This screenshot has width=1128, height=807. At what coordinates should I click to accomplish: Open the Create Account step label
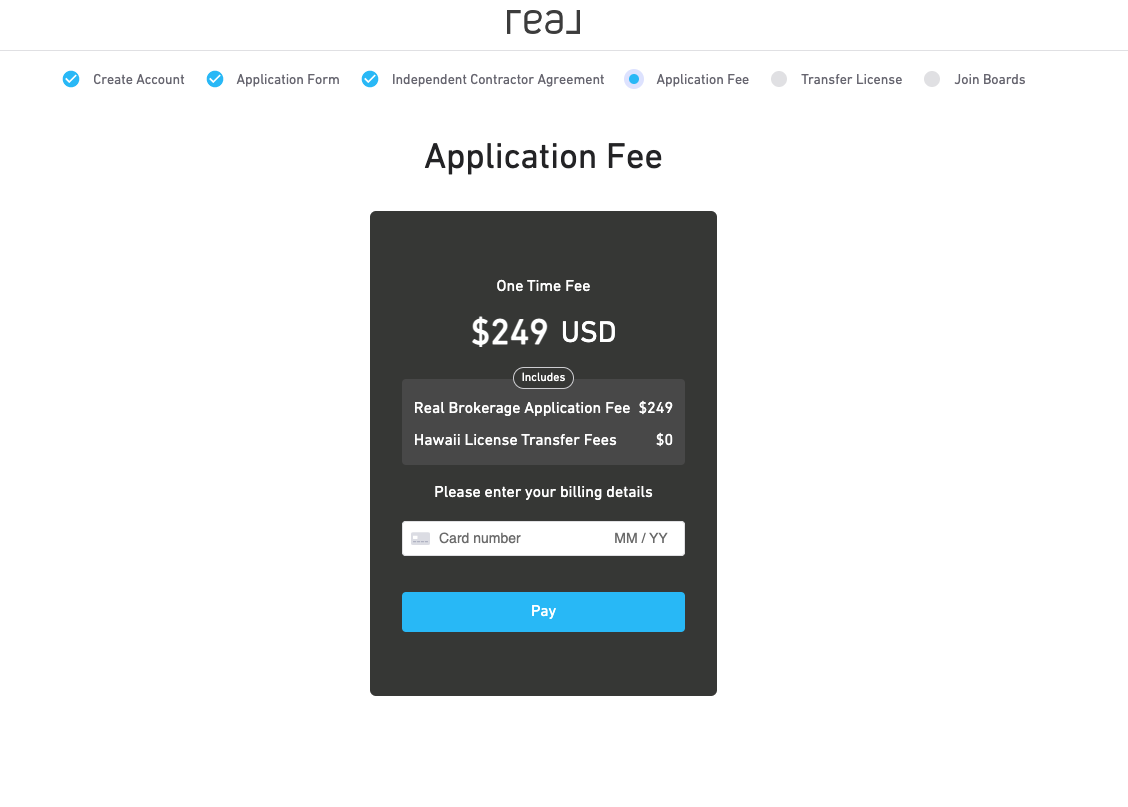[x=139, y=79]
